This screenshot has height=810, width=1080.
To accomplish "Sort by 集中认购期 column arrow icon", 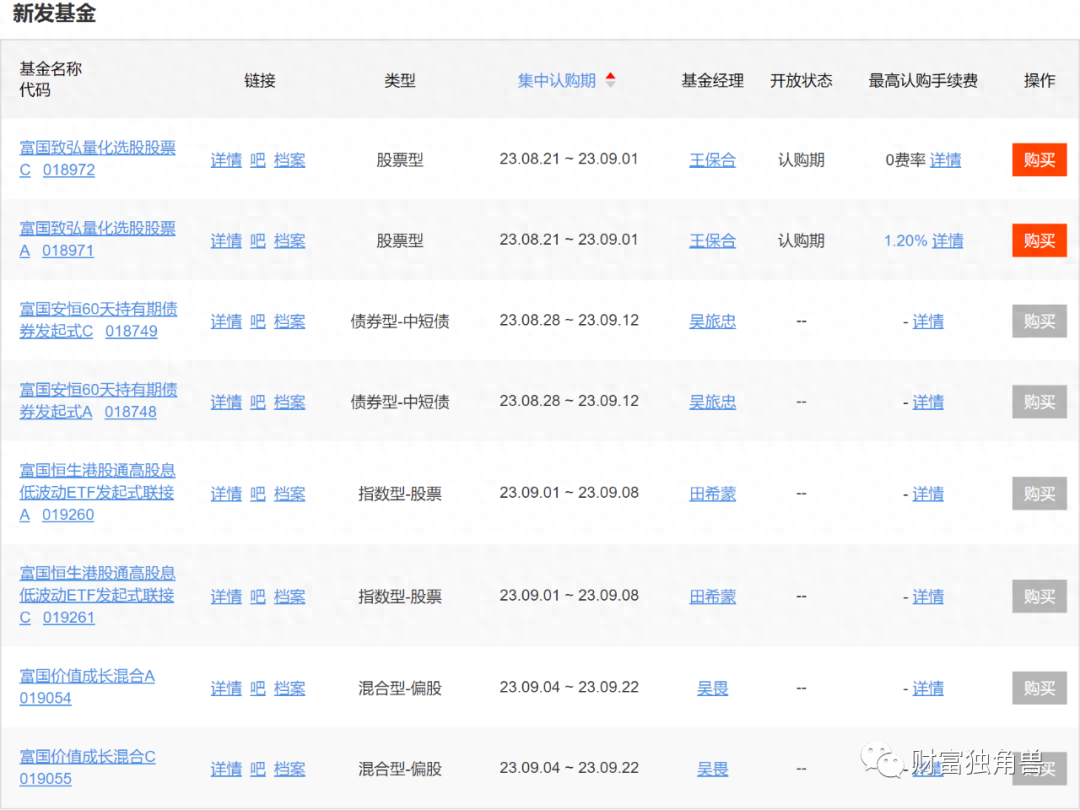I will pos(611,81).
